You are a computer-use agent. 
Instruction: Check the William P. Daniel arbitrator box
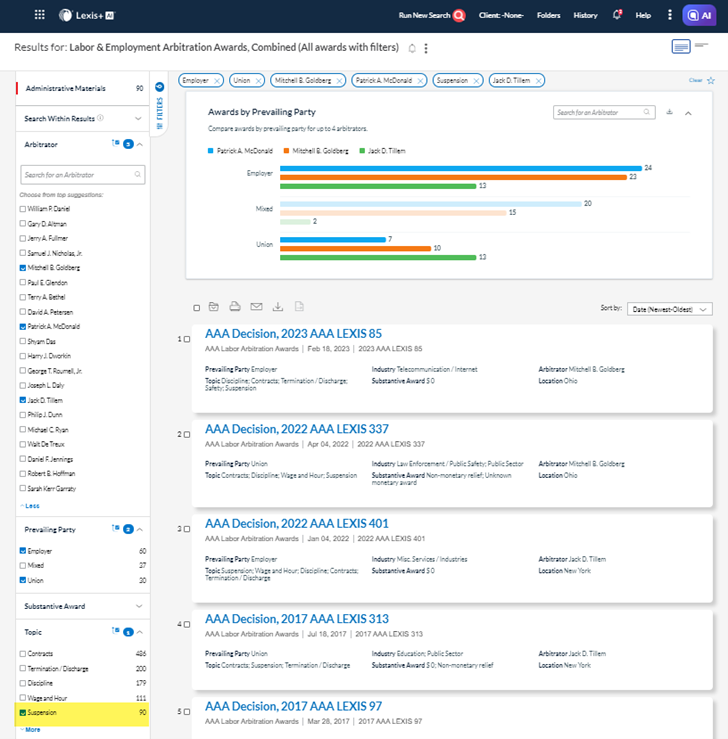point(23,209)
